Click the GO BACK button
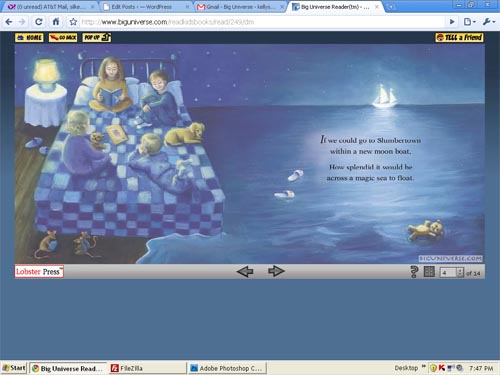The height and width of the screenshot is (375, 500). tap(63, 38)
